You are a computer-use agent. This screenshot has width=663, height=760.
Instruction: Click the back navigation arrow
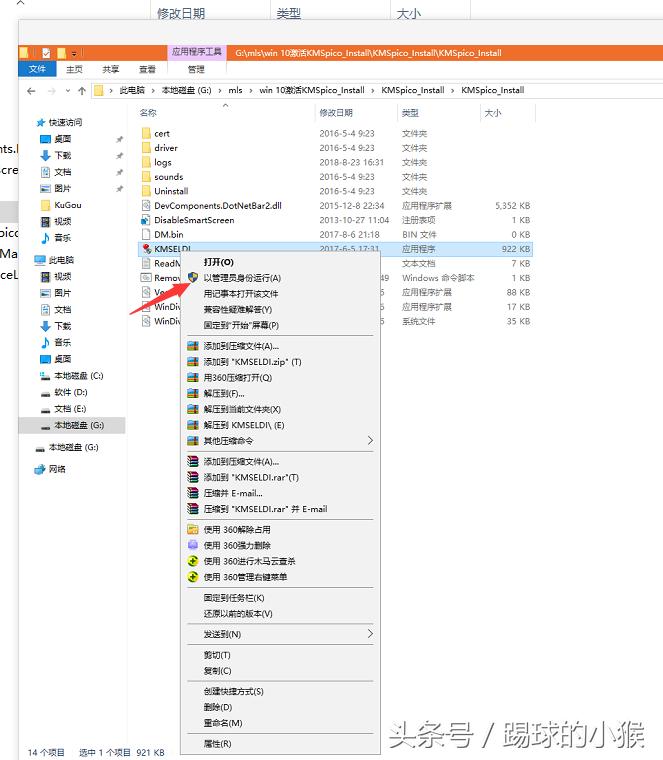pyautogui.click(x=32, y=91)
